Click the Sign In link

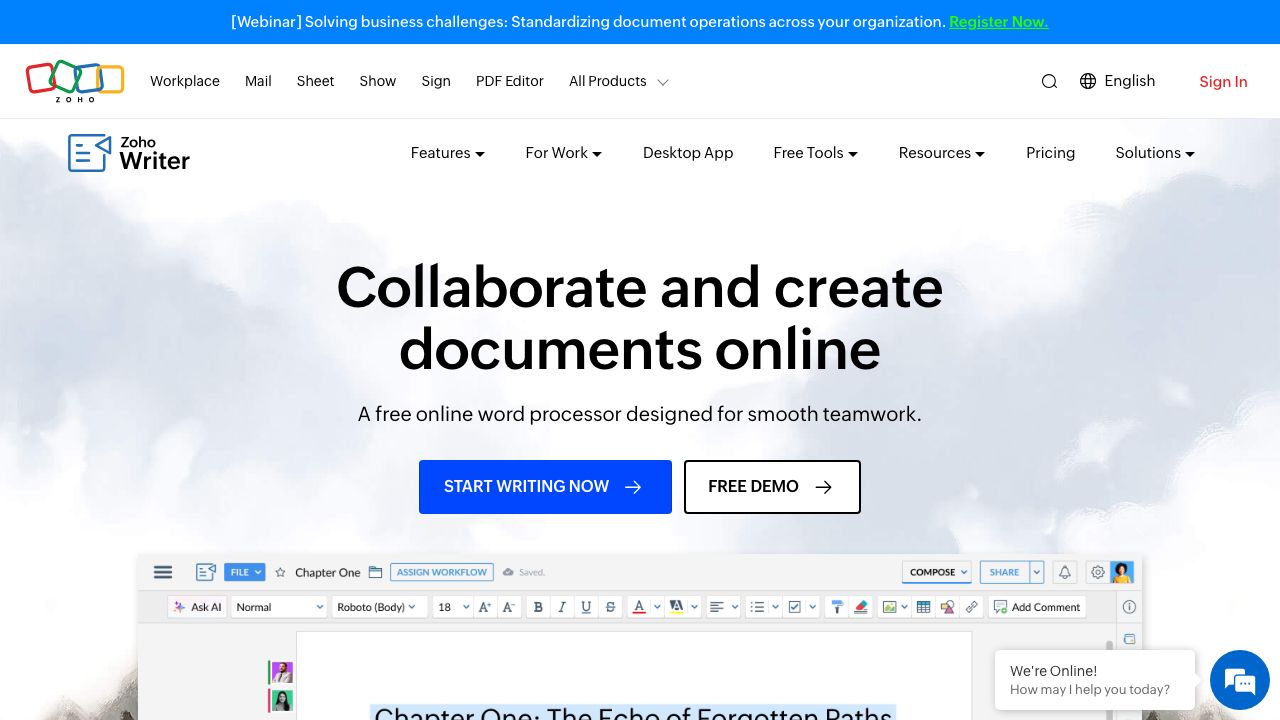[1223, 82]
